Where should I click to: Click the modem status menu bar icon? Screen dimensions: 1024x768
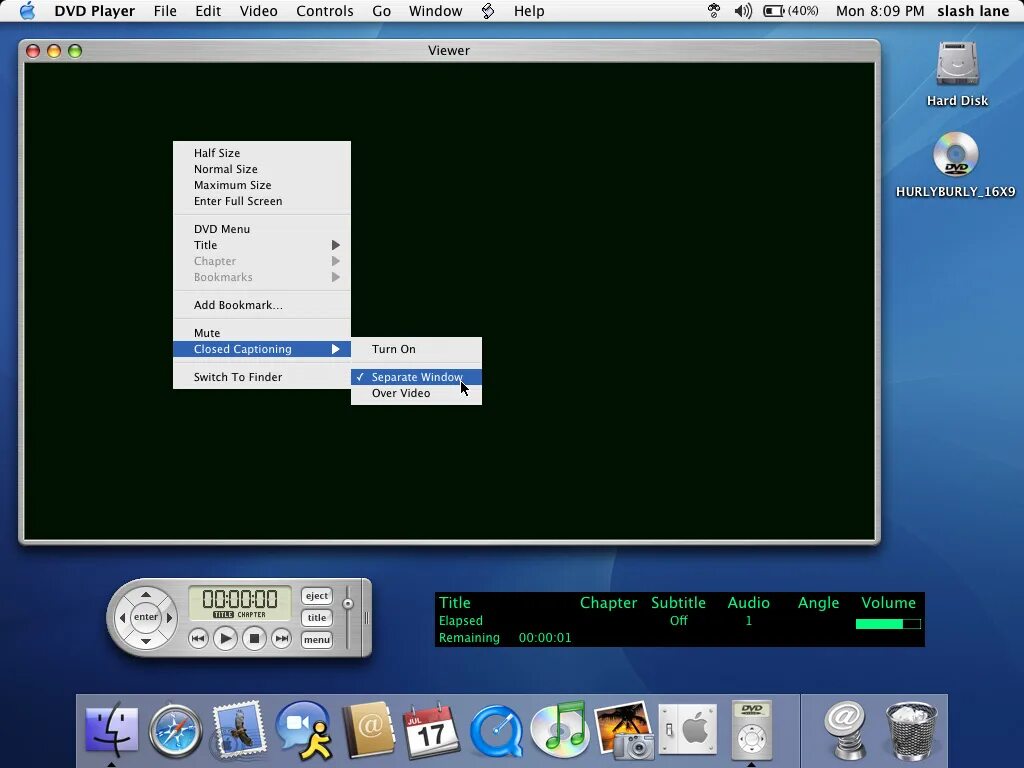click(x=714, y=11)
